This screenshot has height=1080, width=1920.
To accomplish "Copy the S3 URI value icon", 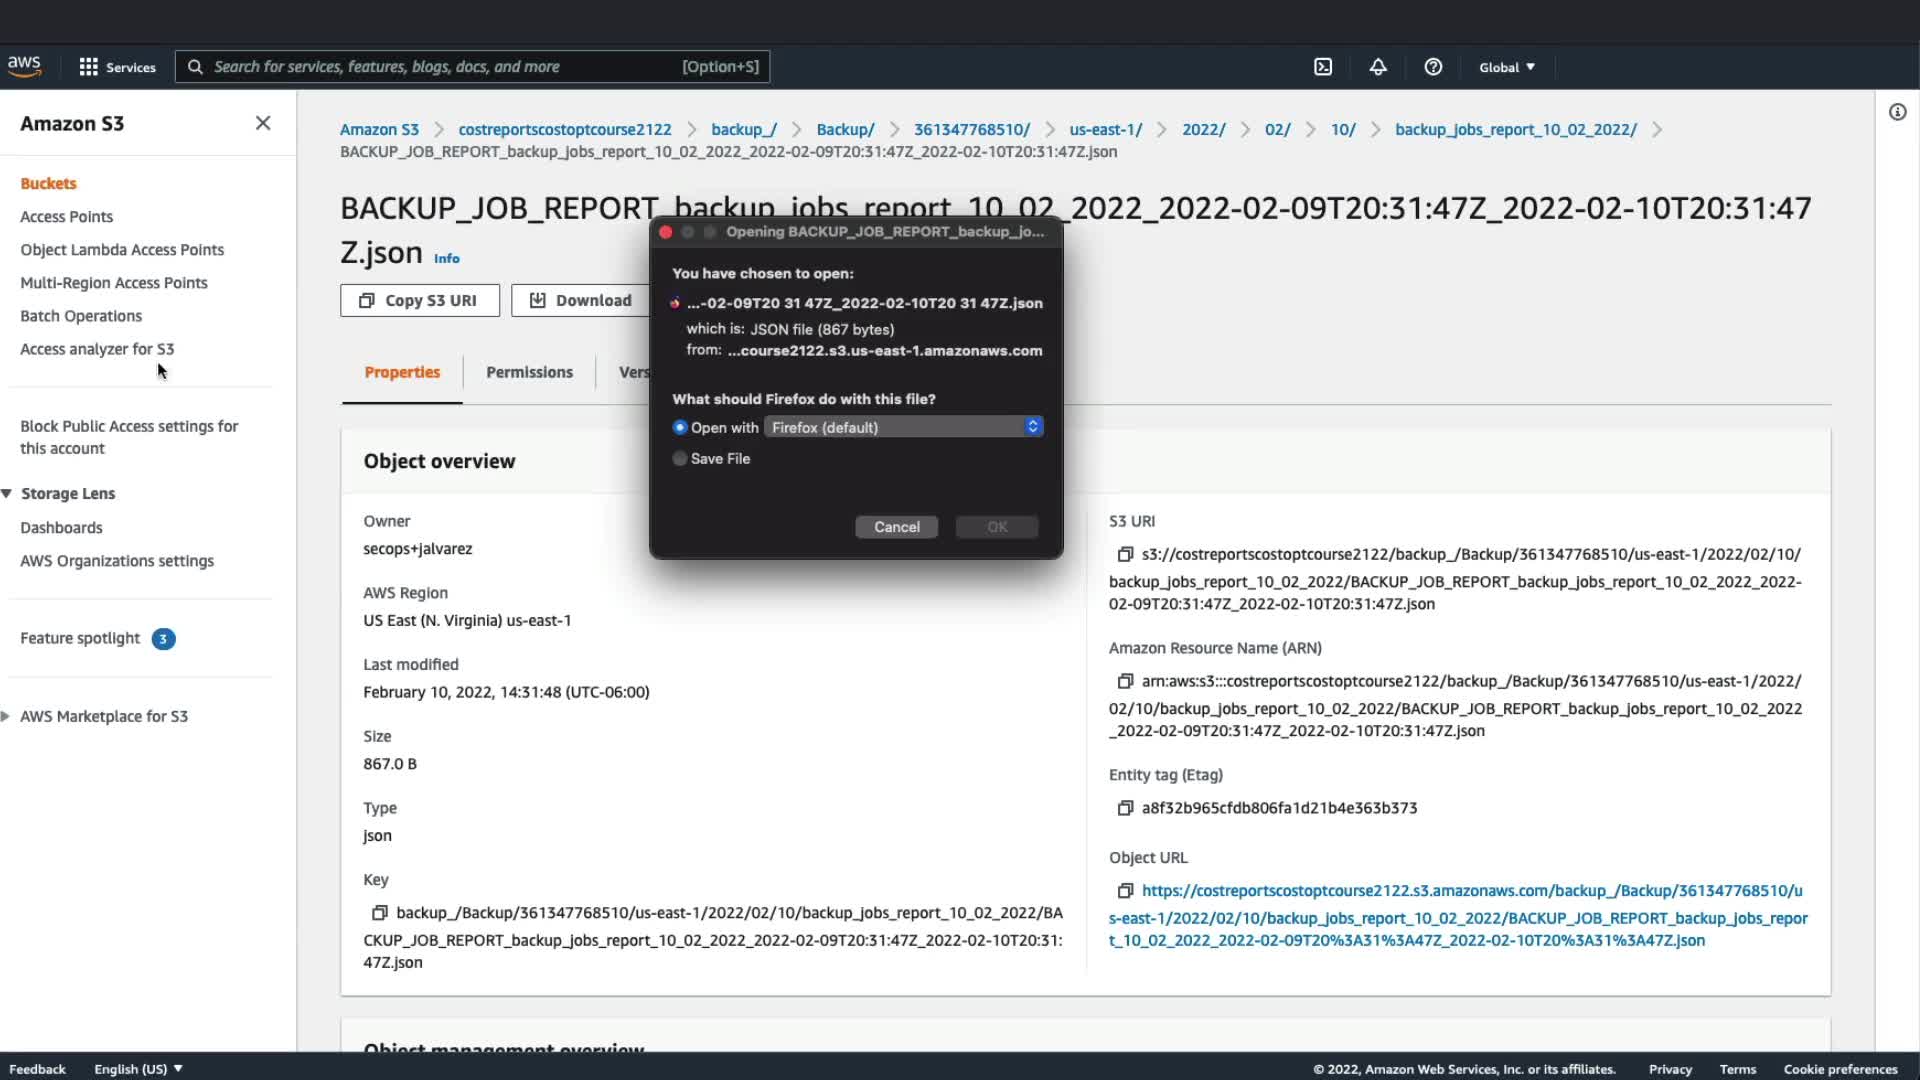I will click(x=1125, y=554).
